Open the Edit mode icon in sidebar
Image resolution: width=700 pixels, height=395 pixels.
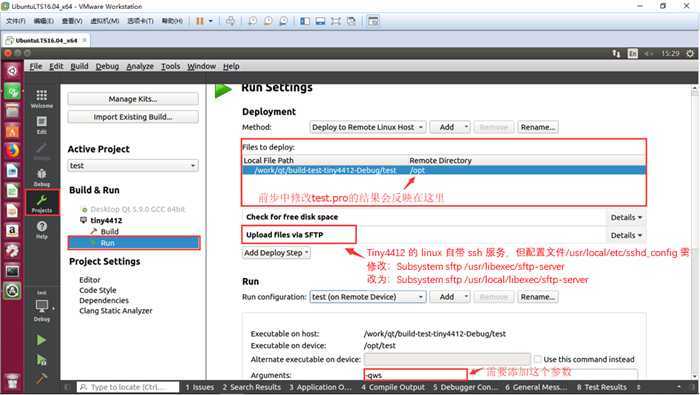click(x=42, y=125)
